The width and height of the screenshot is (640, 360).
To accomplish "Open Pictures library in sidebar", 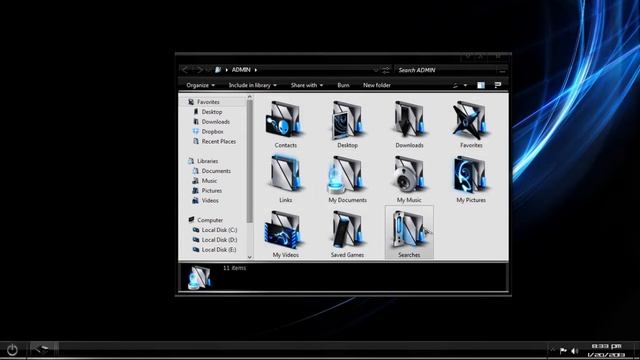I will pyautogui.click(x=207, y=191).
